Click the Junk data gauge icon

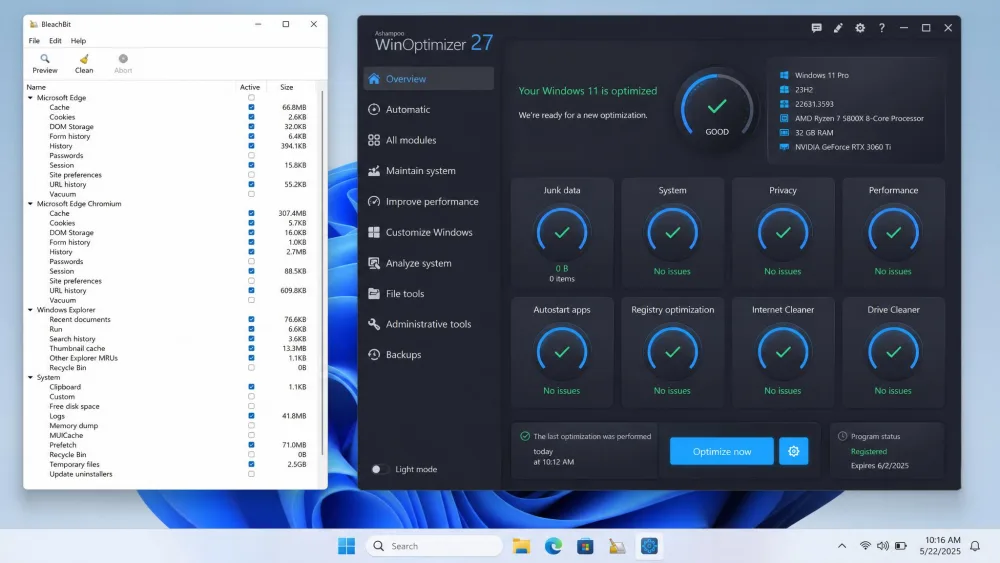(x=562, y=233)
